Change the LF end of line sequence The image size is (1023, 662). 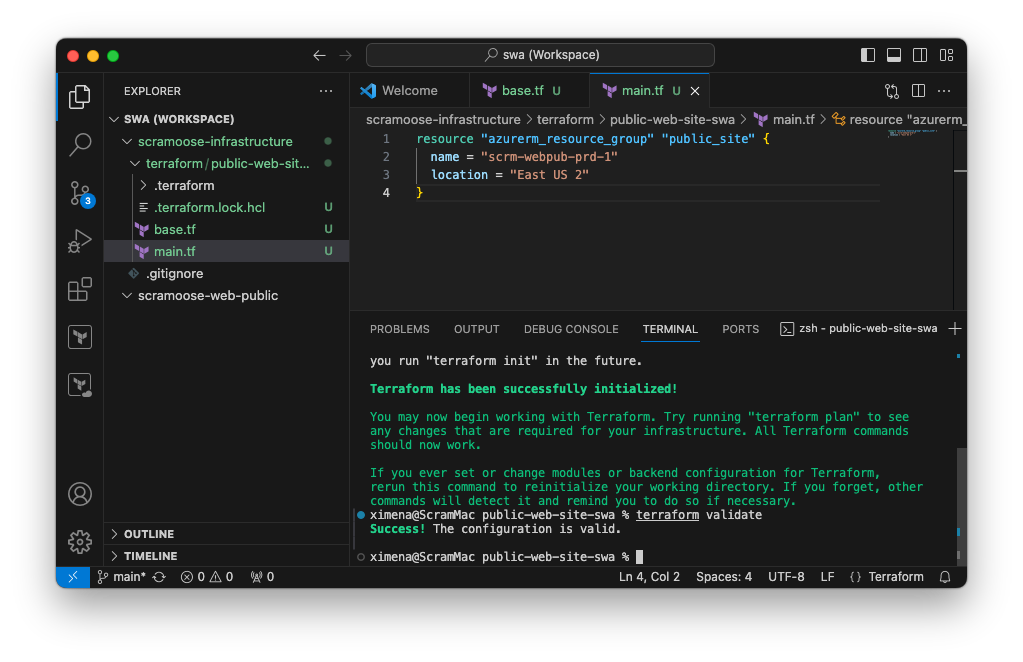(827, 577)
